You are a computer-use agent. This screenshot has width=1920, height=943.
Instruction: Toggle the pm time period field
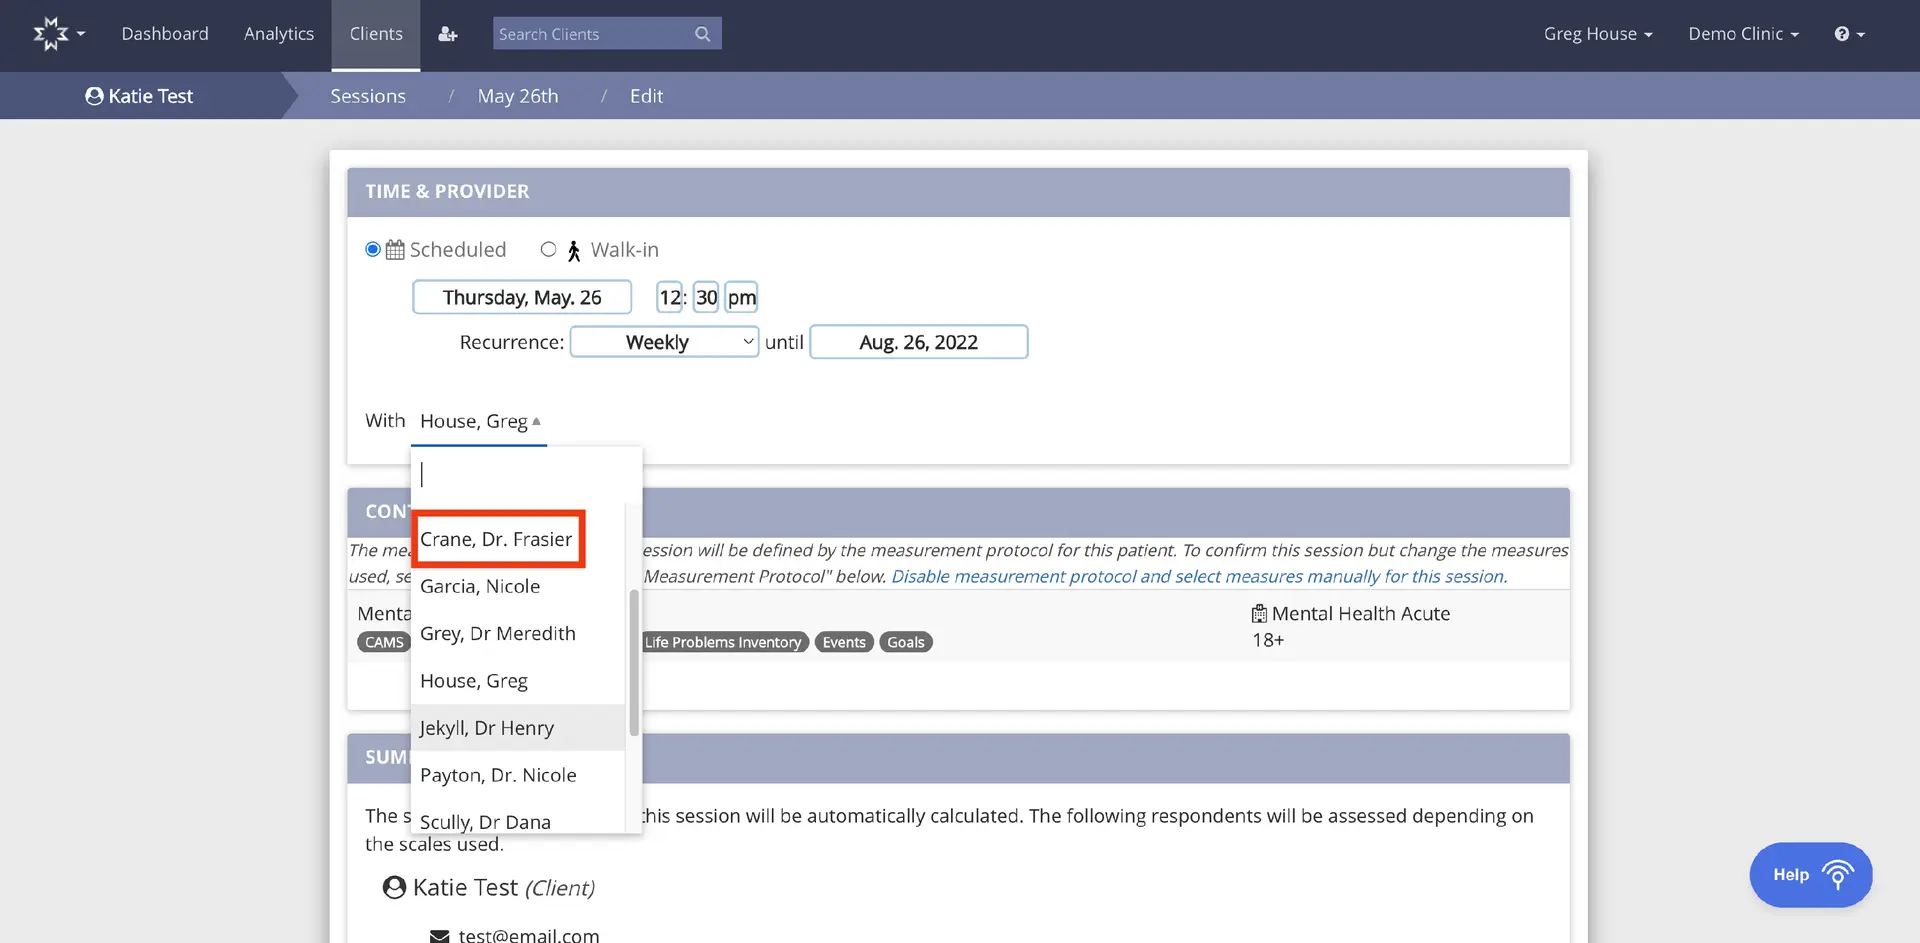741,298
